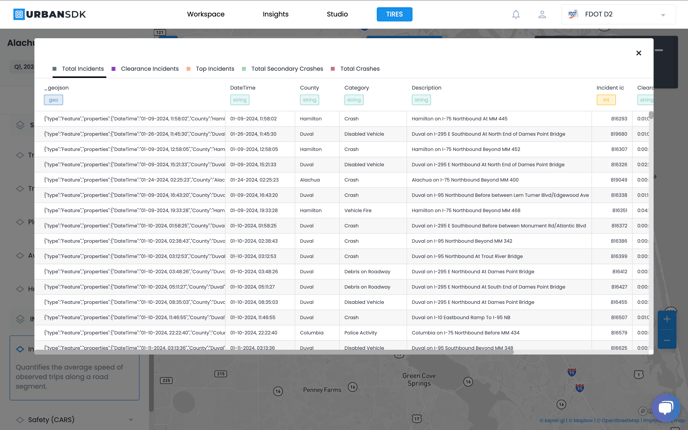
Task: Click the Urban SDK logo
Action: point(50,14)
